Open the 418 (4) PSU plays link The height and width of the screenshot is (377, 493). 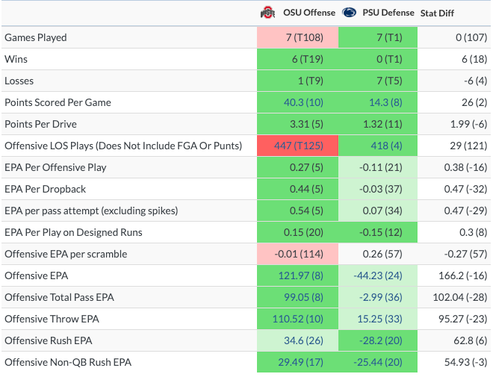(x=386, y=146)
